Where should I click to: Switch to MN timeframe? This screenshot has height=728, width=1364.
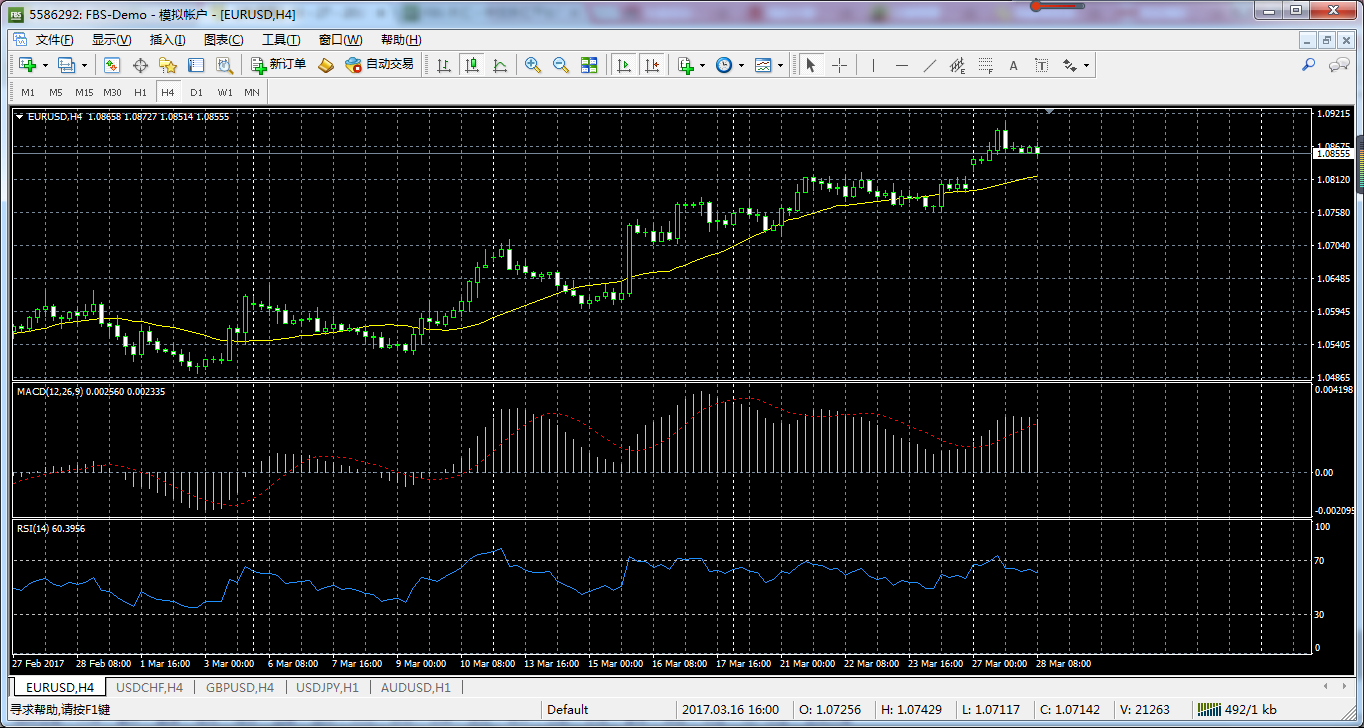coord(252,92)
